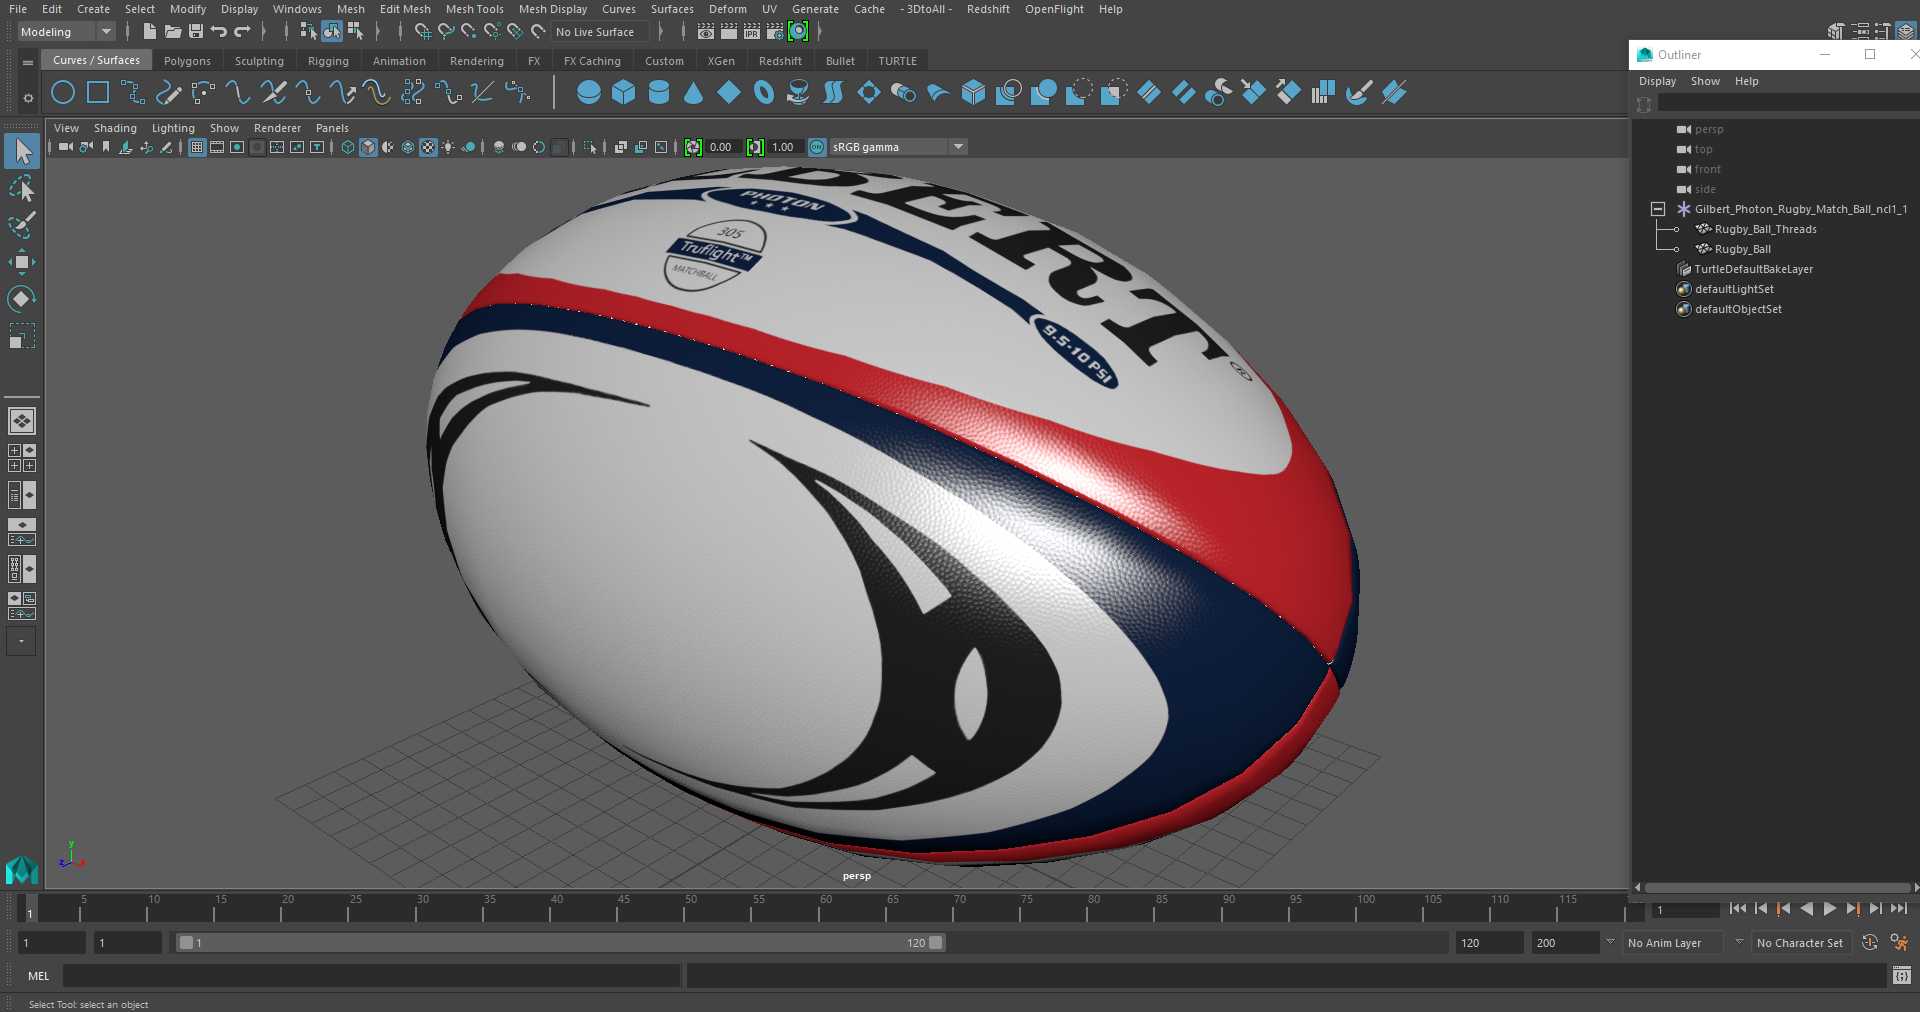Switch to single perspective layout icon
Screen dimensions: 1920x1012
[x=22, y=421]
